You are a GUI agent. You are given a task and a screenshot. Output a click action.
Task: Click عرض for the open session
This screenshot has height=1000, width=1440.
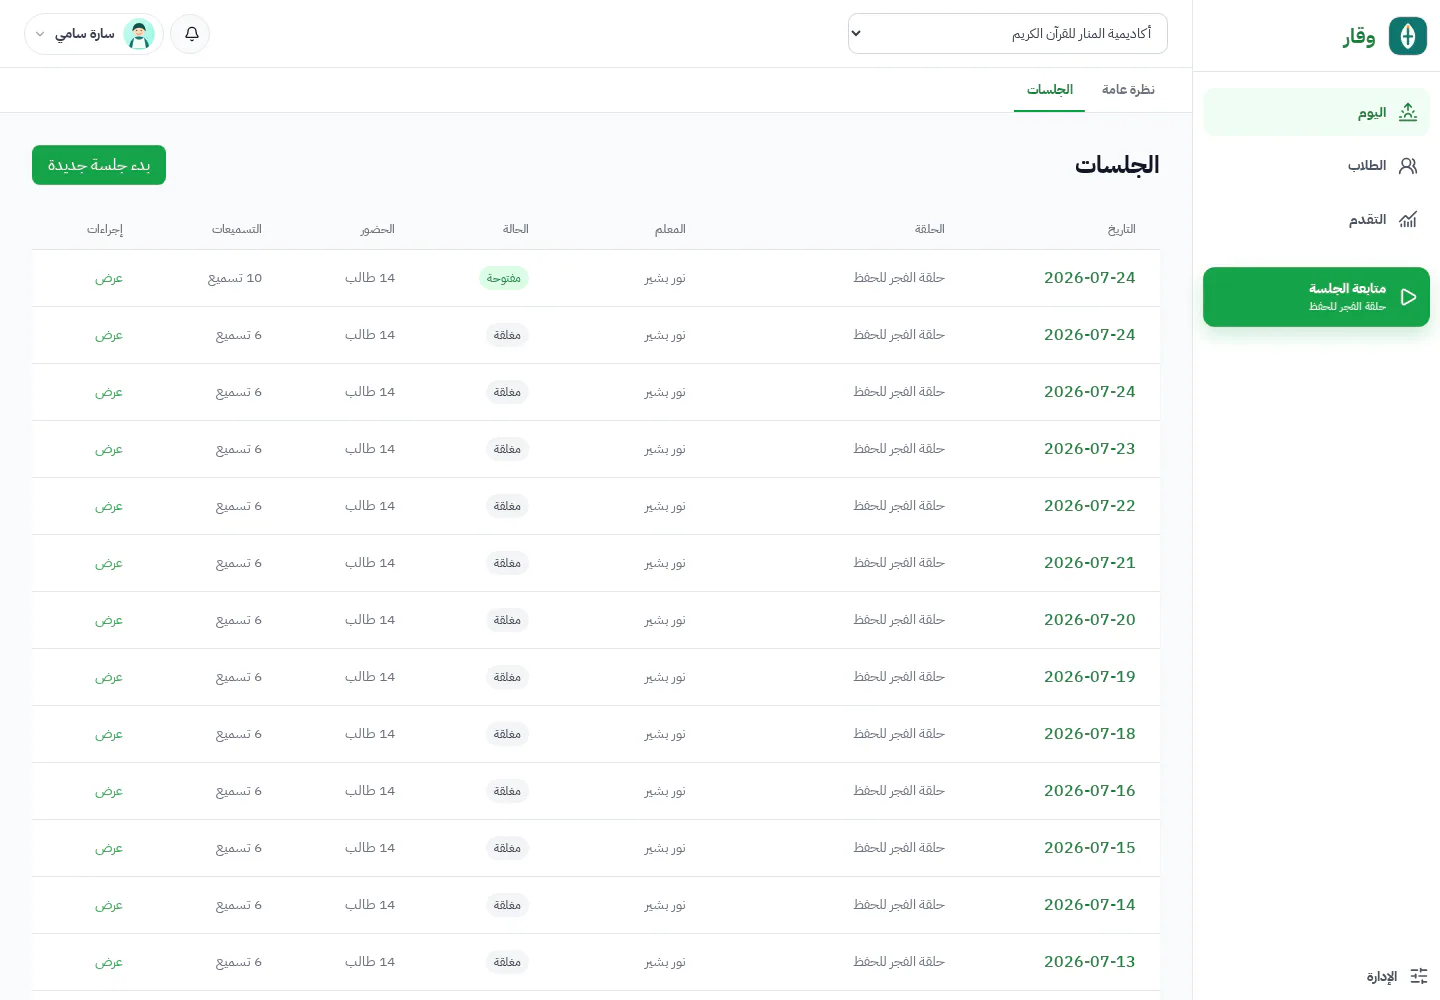(108, 278)
